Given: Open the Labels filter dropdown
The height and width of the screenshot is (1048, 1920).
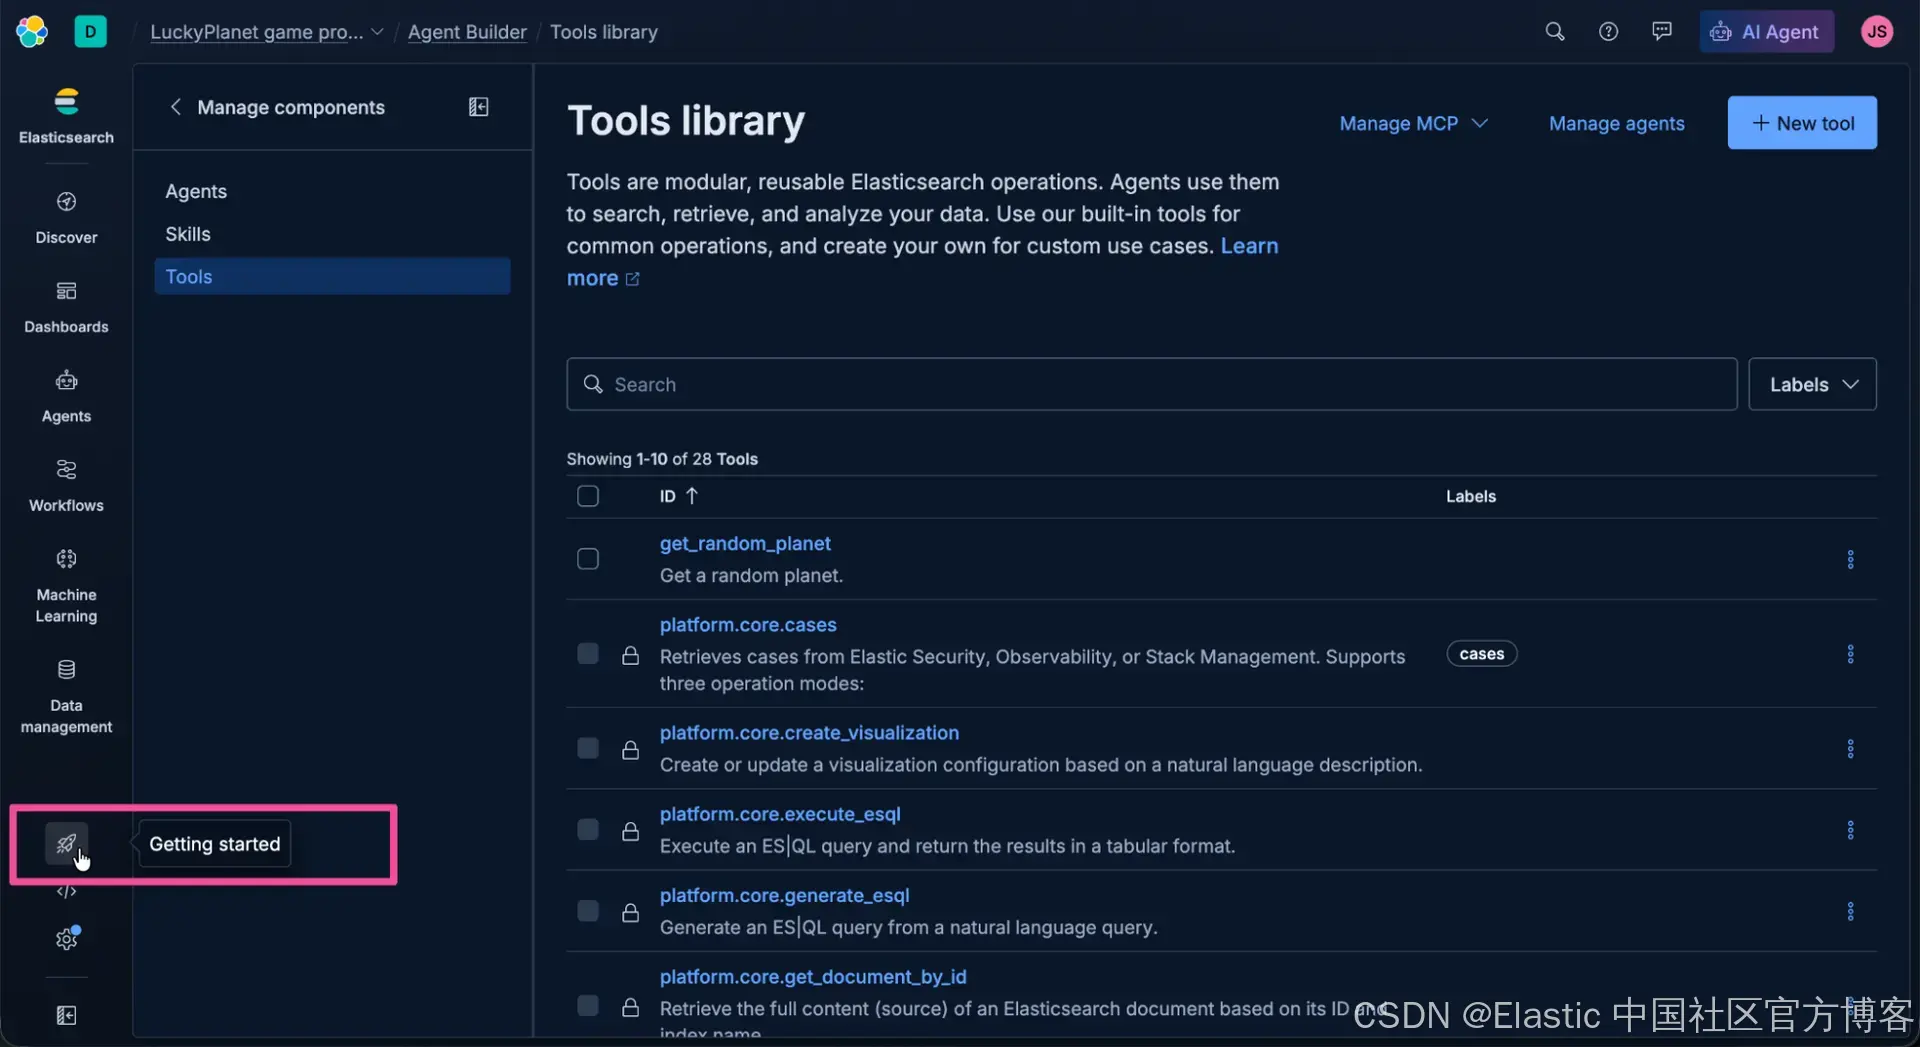Looking at the screenshot, I should click(1812, 384).
